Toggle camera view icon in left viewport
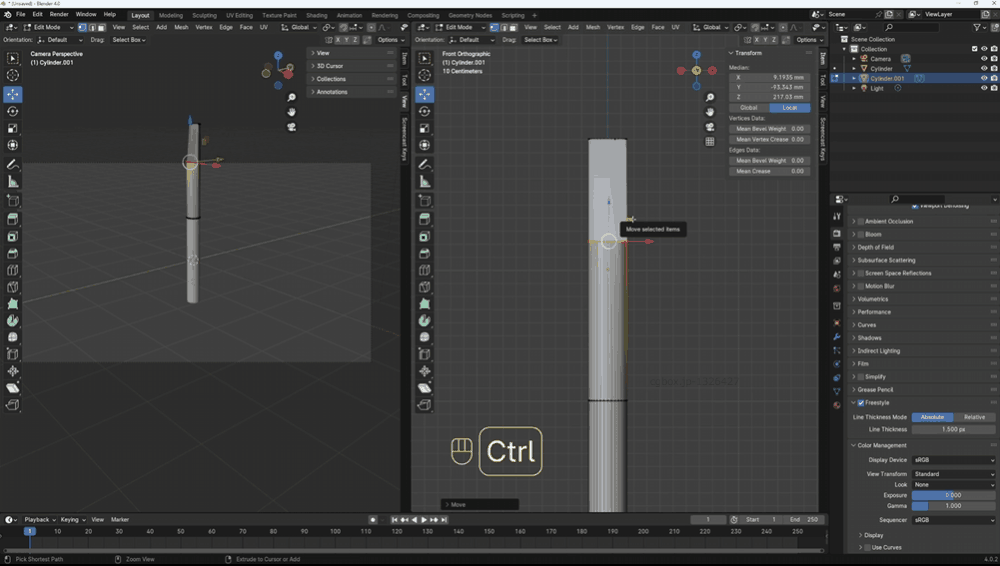 coord(291,126)
